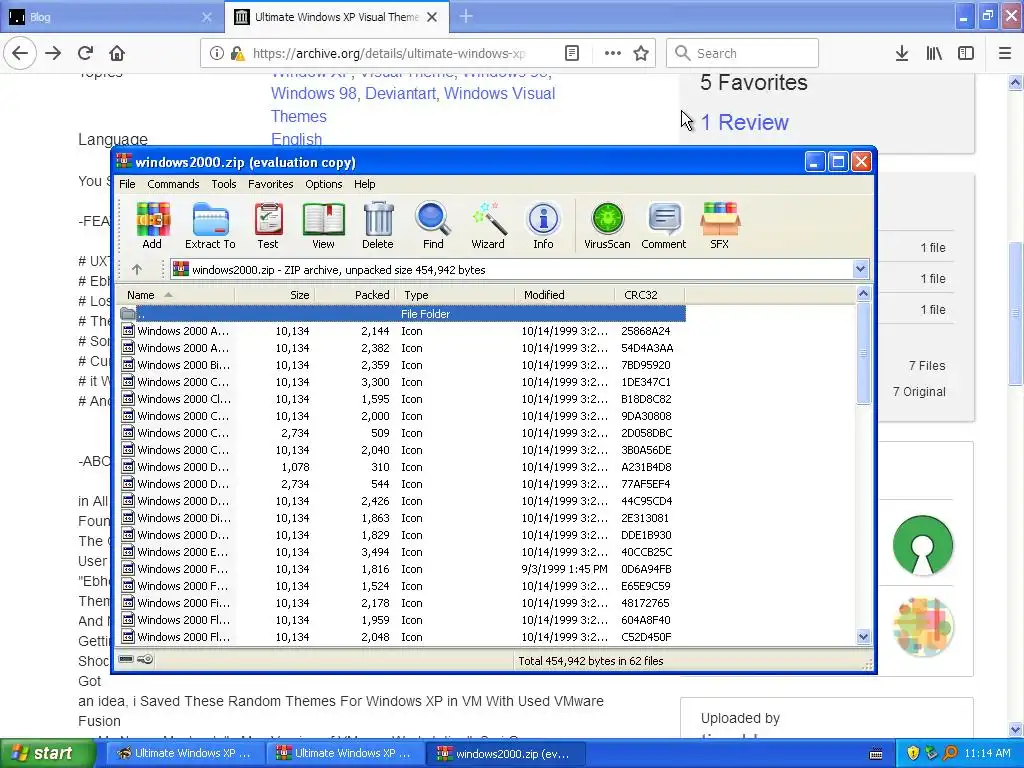Image resolution: width=1024 pixels, height=768 pixels.
Task: Click the Add toolbar icon in WinRAR
Action: coord(152,225)
